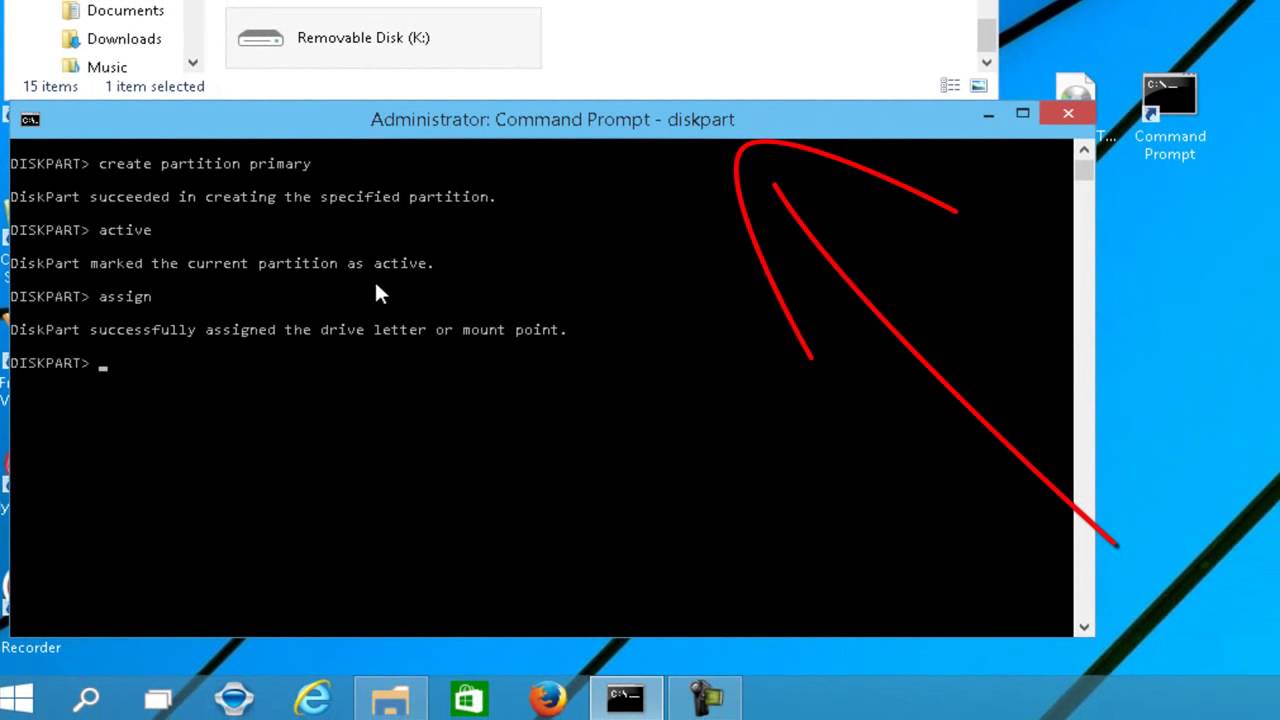This screenshot has width=1280, height=720.
Task: Click Command Prompt scroll up arrow
Action: (1084, 148)
